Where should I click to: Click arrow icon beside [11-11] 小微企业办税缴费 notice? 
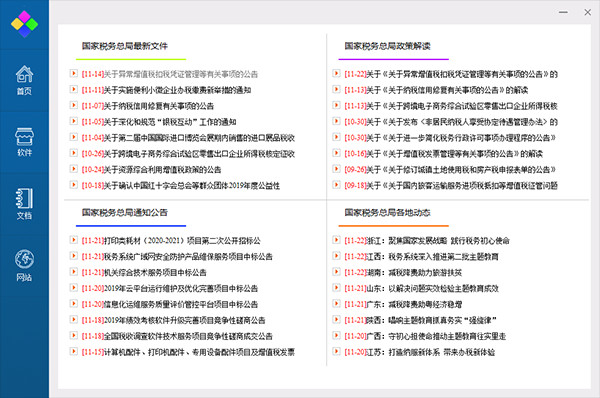point(73,89)
